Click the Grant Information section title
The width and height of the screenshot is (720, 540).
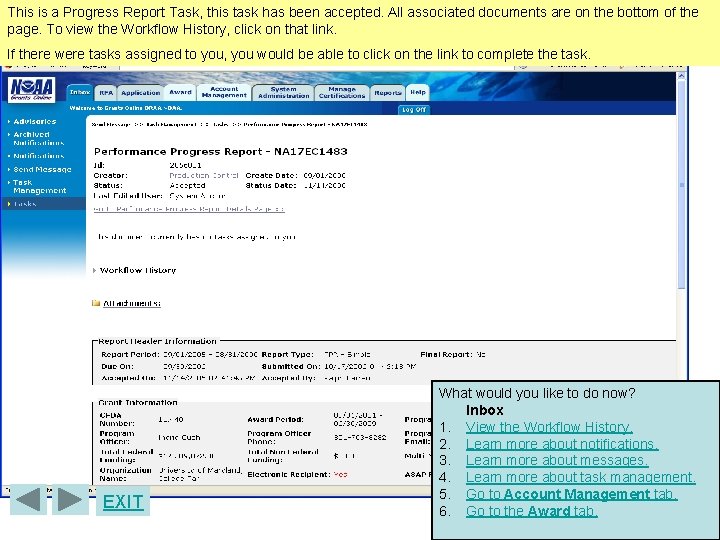[138, 403]
